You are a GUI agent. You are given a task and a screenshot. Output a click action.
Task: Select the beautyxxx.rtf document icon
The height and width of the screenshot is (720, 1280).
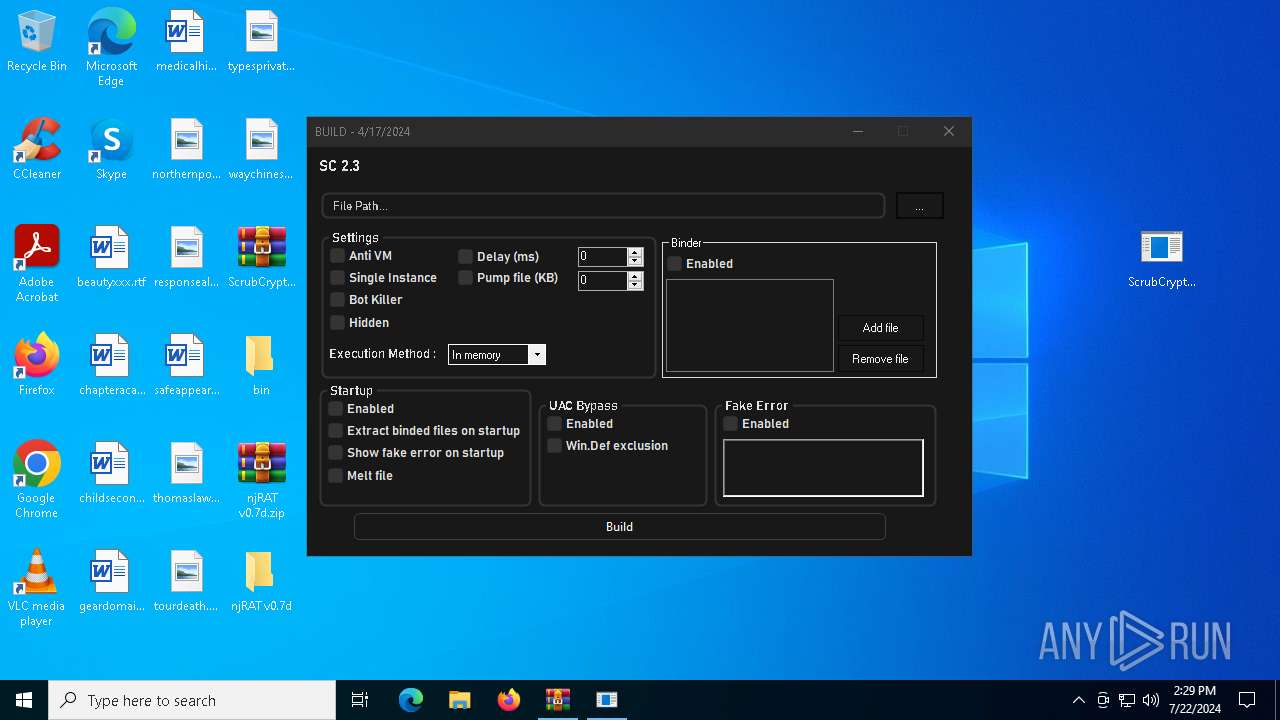tap(111, 258)
